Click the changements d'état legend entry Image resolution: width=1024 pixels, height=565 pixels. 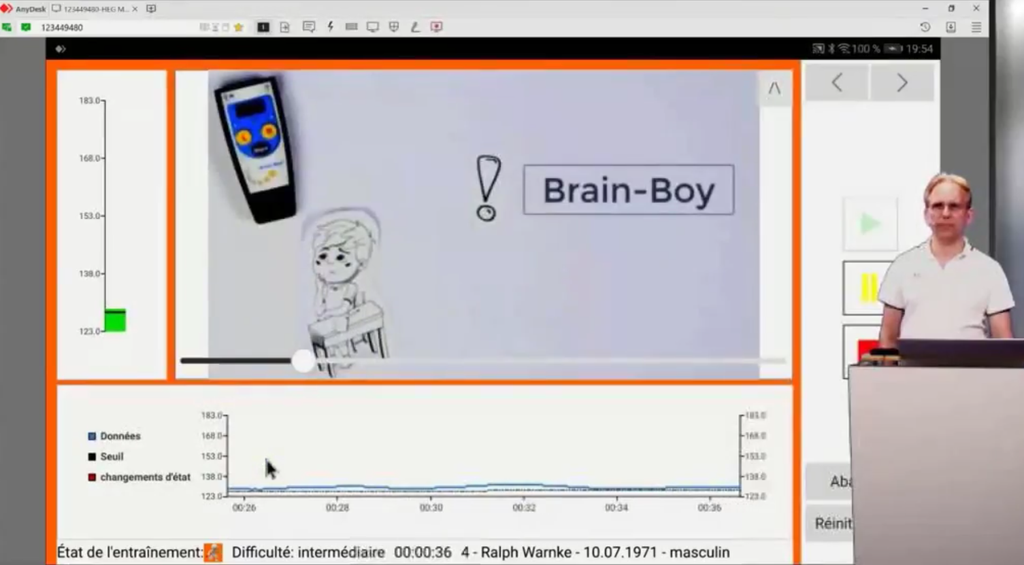coord(139,477)
